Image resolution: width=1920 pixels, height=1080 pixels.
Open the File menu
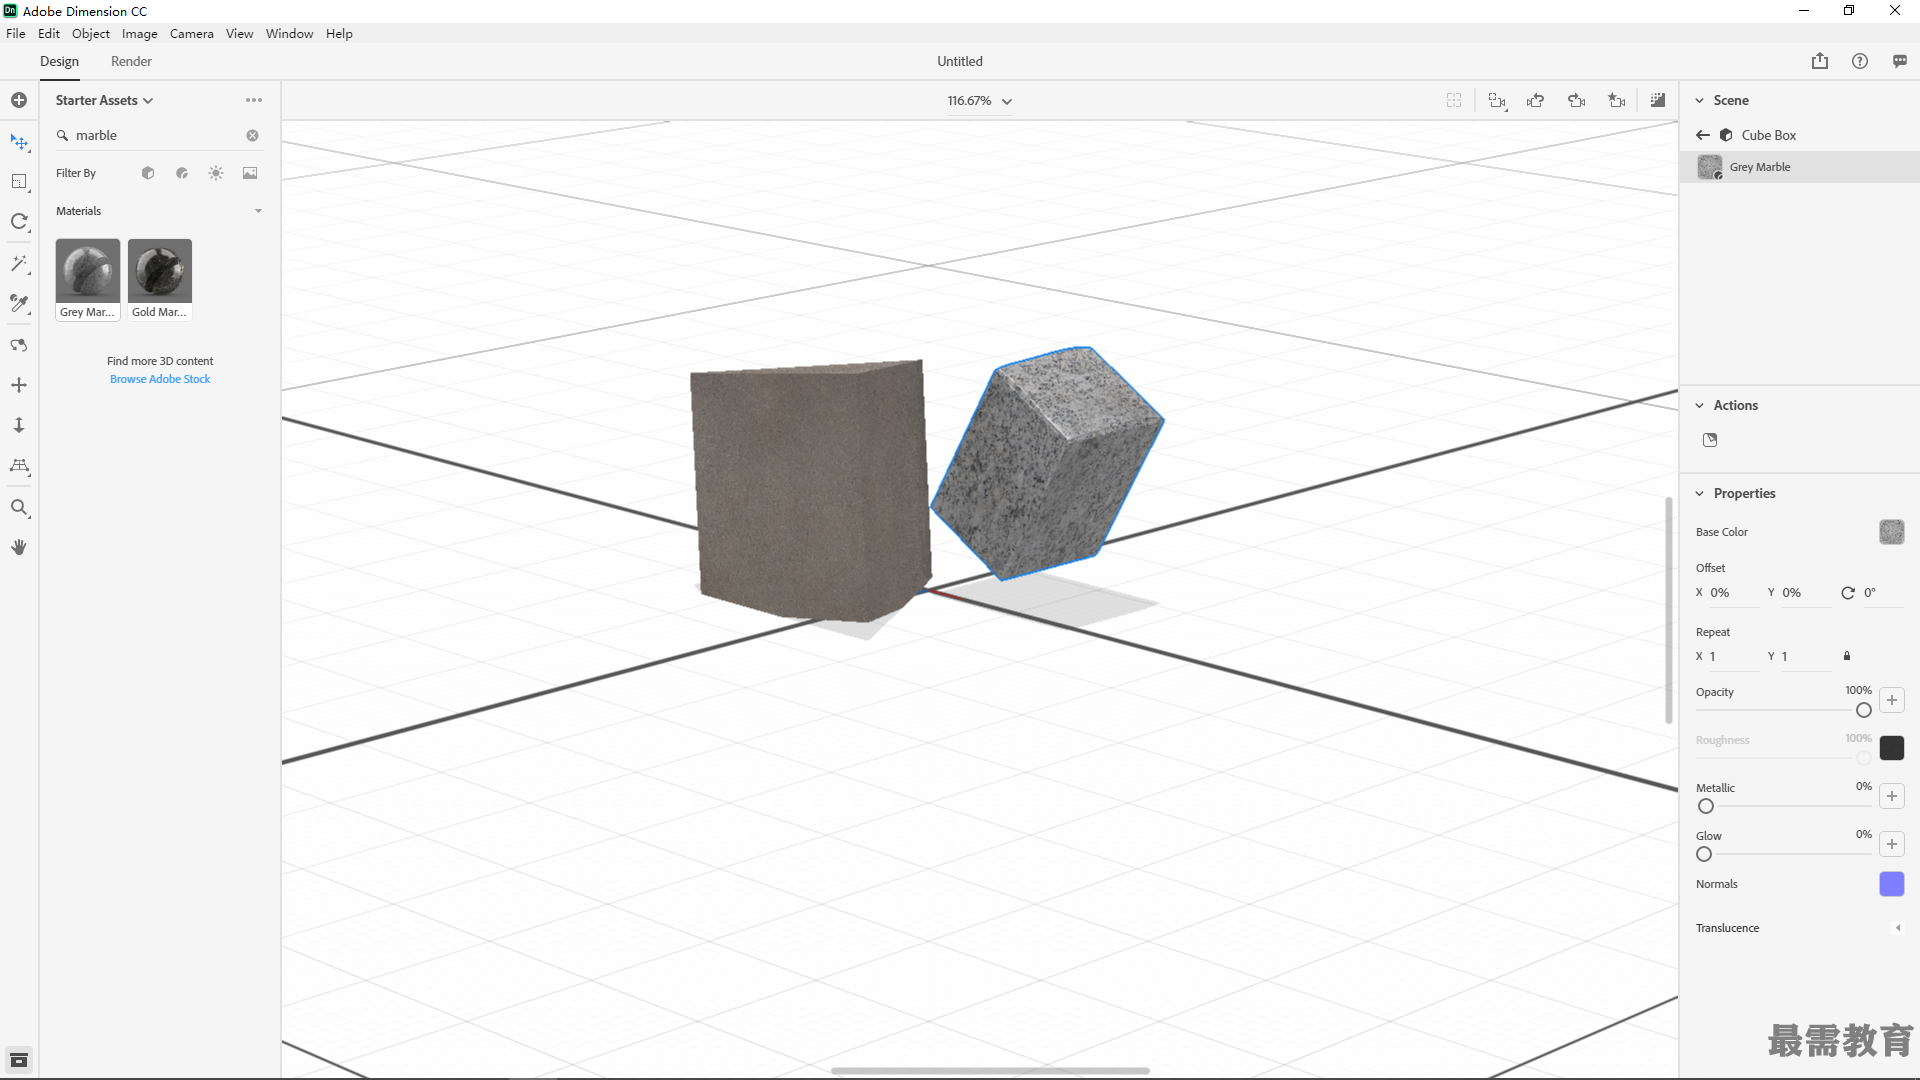[x=16, y=33]
